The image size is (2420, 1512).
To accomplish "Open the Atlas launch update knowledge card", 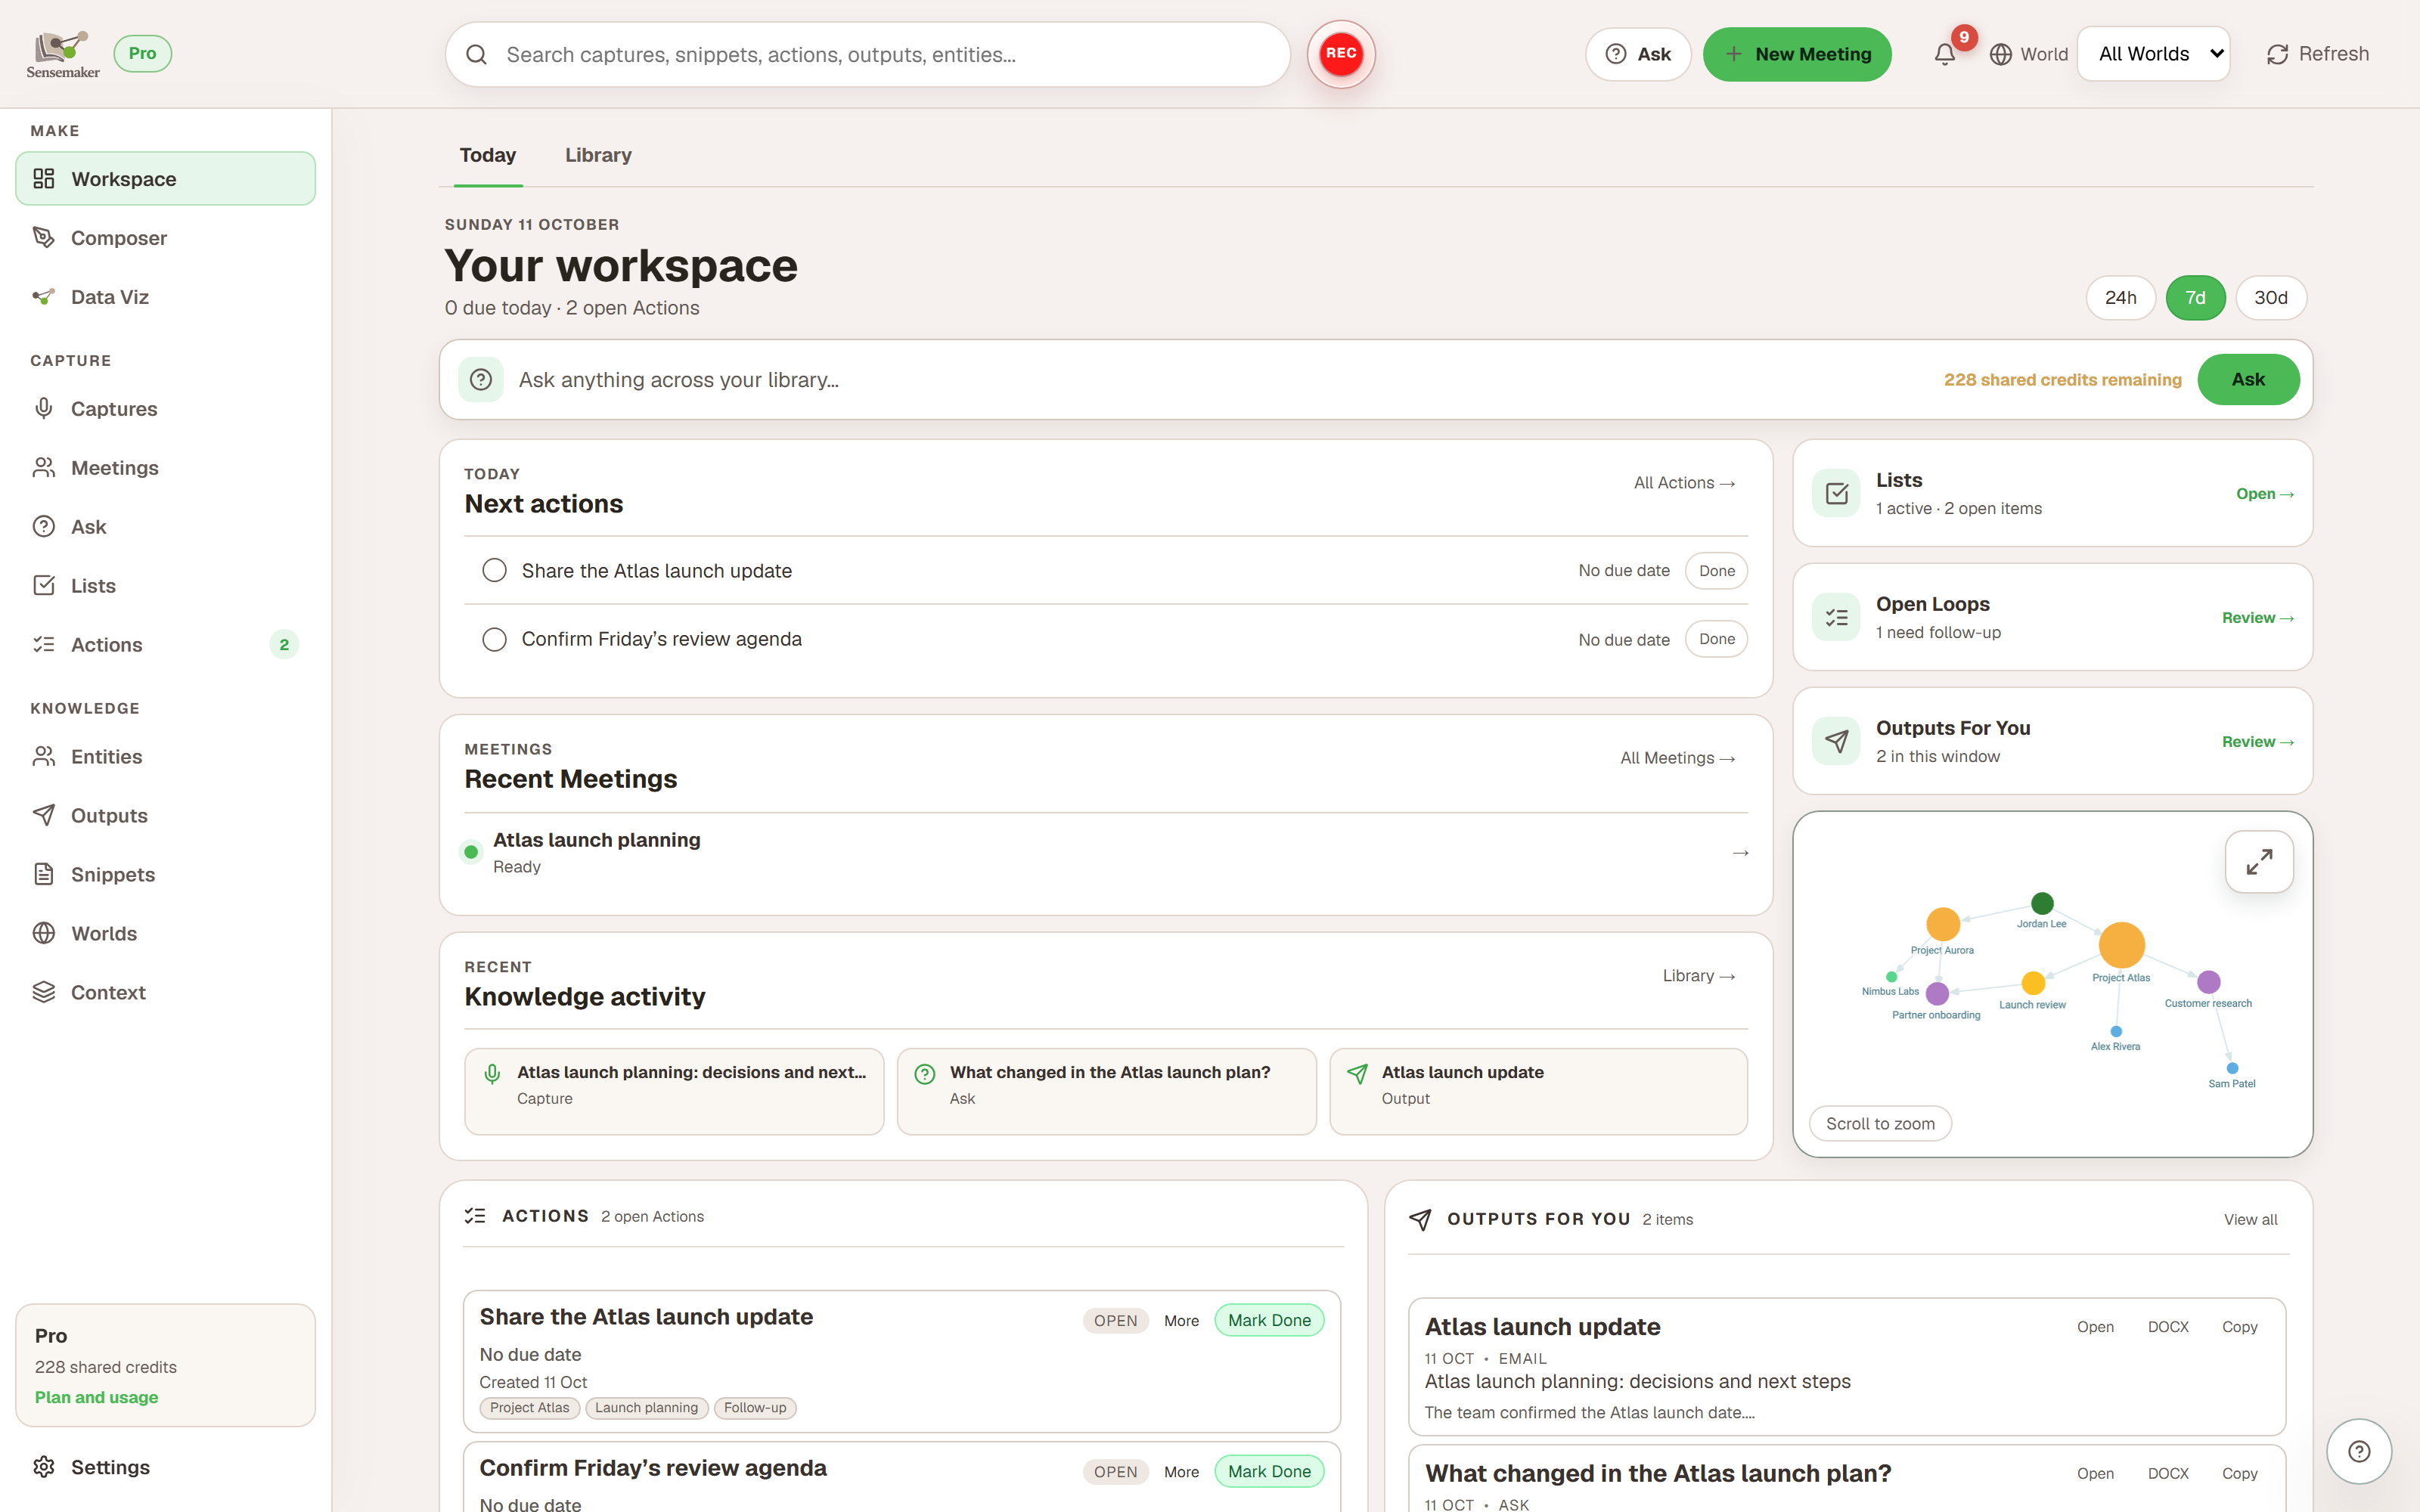I will click(x=1538, y=1091).
